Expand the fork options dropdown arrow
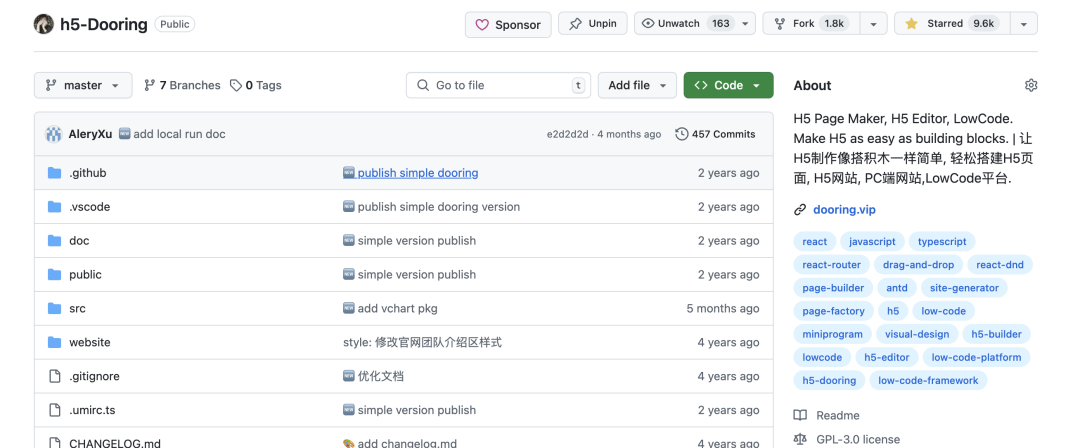This screenshot has width=1080, height=448. point(873,23)
